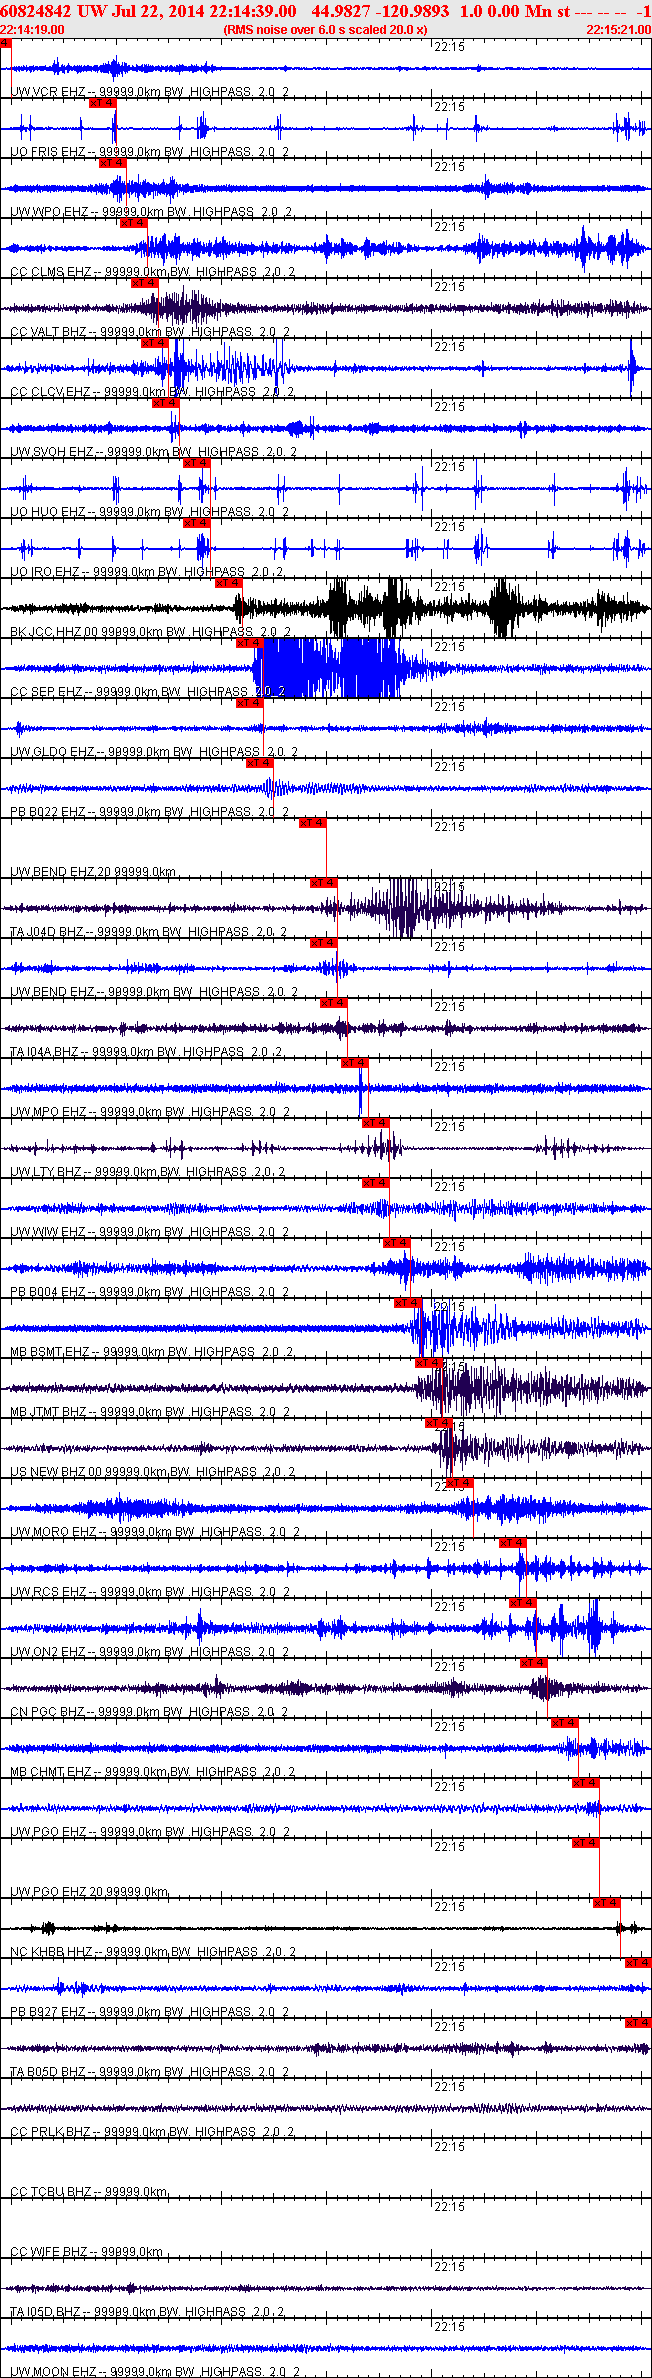
Task: Select the TA I04A BHZ trace label
Action: pyautogui.click(x=147, y=1052)
